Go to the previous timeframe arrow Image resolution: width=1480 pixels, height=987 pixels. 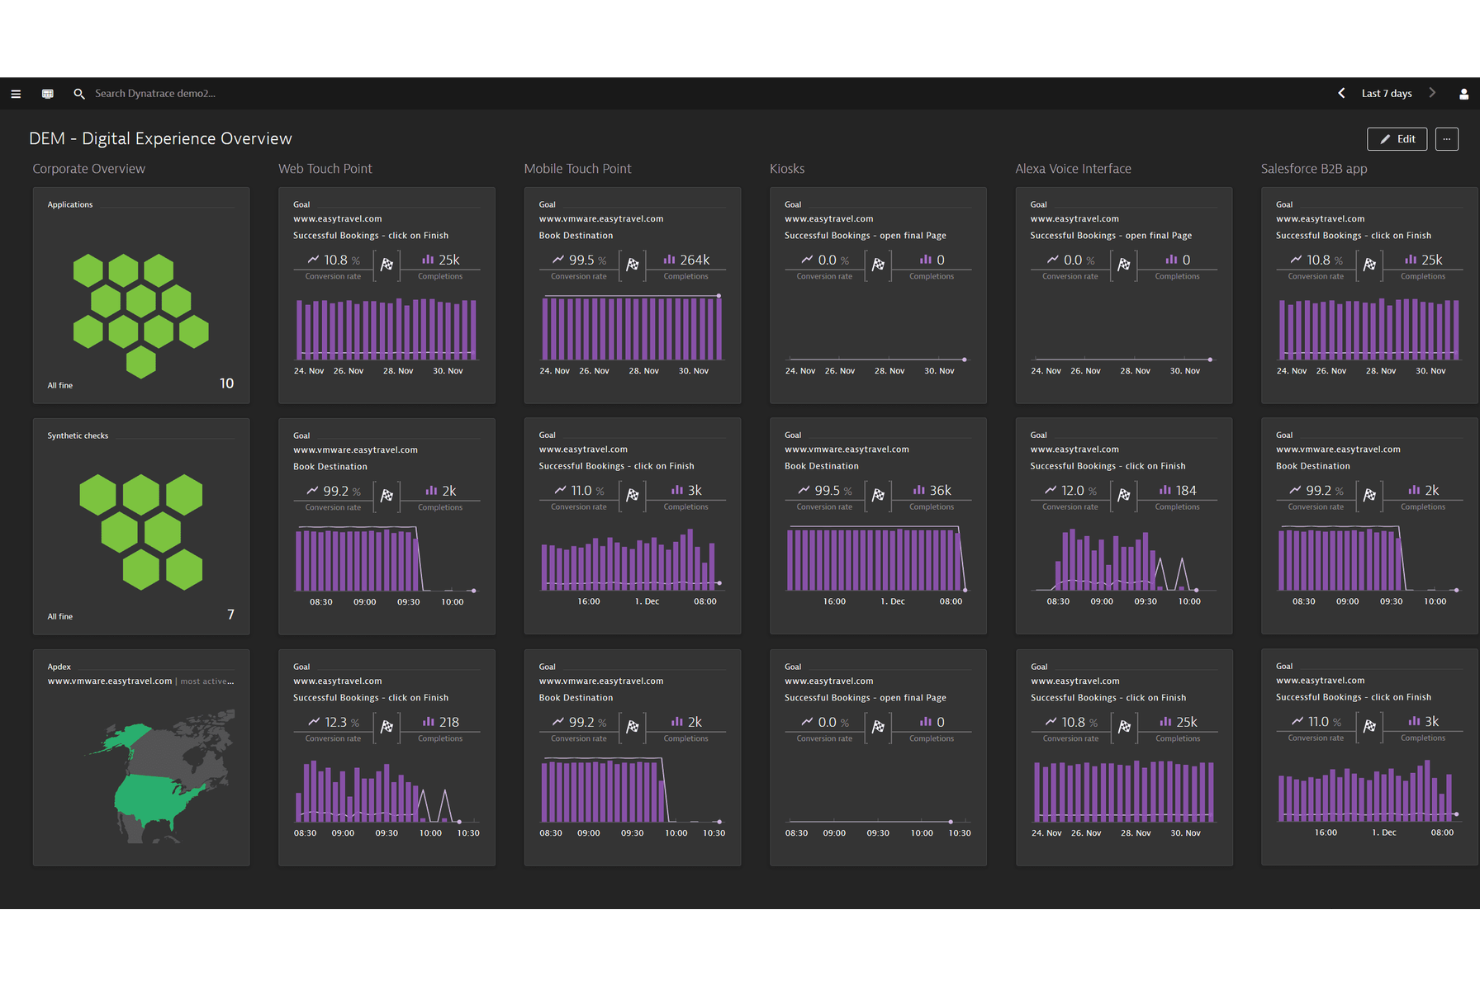1342,93
